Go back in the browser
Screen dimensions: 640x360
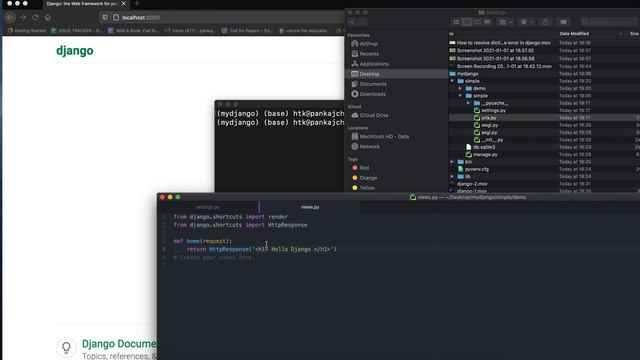[11, 18]
